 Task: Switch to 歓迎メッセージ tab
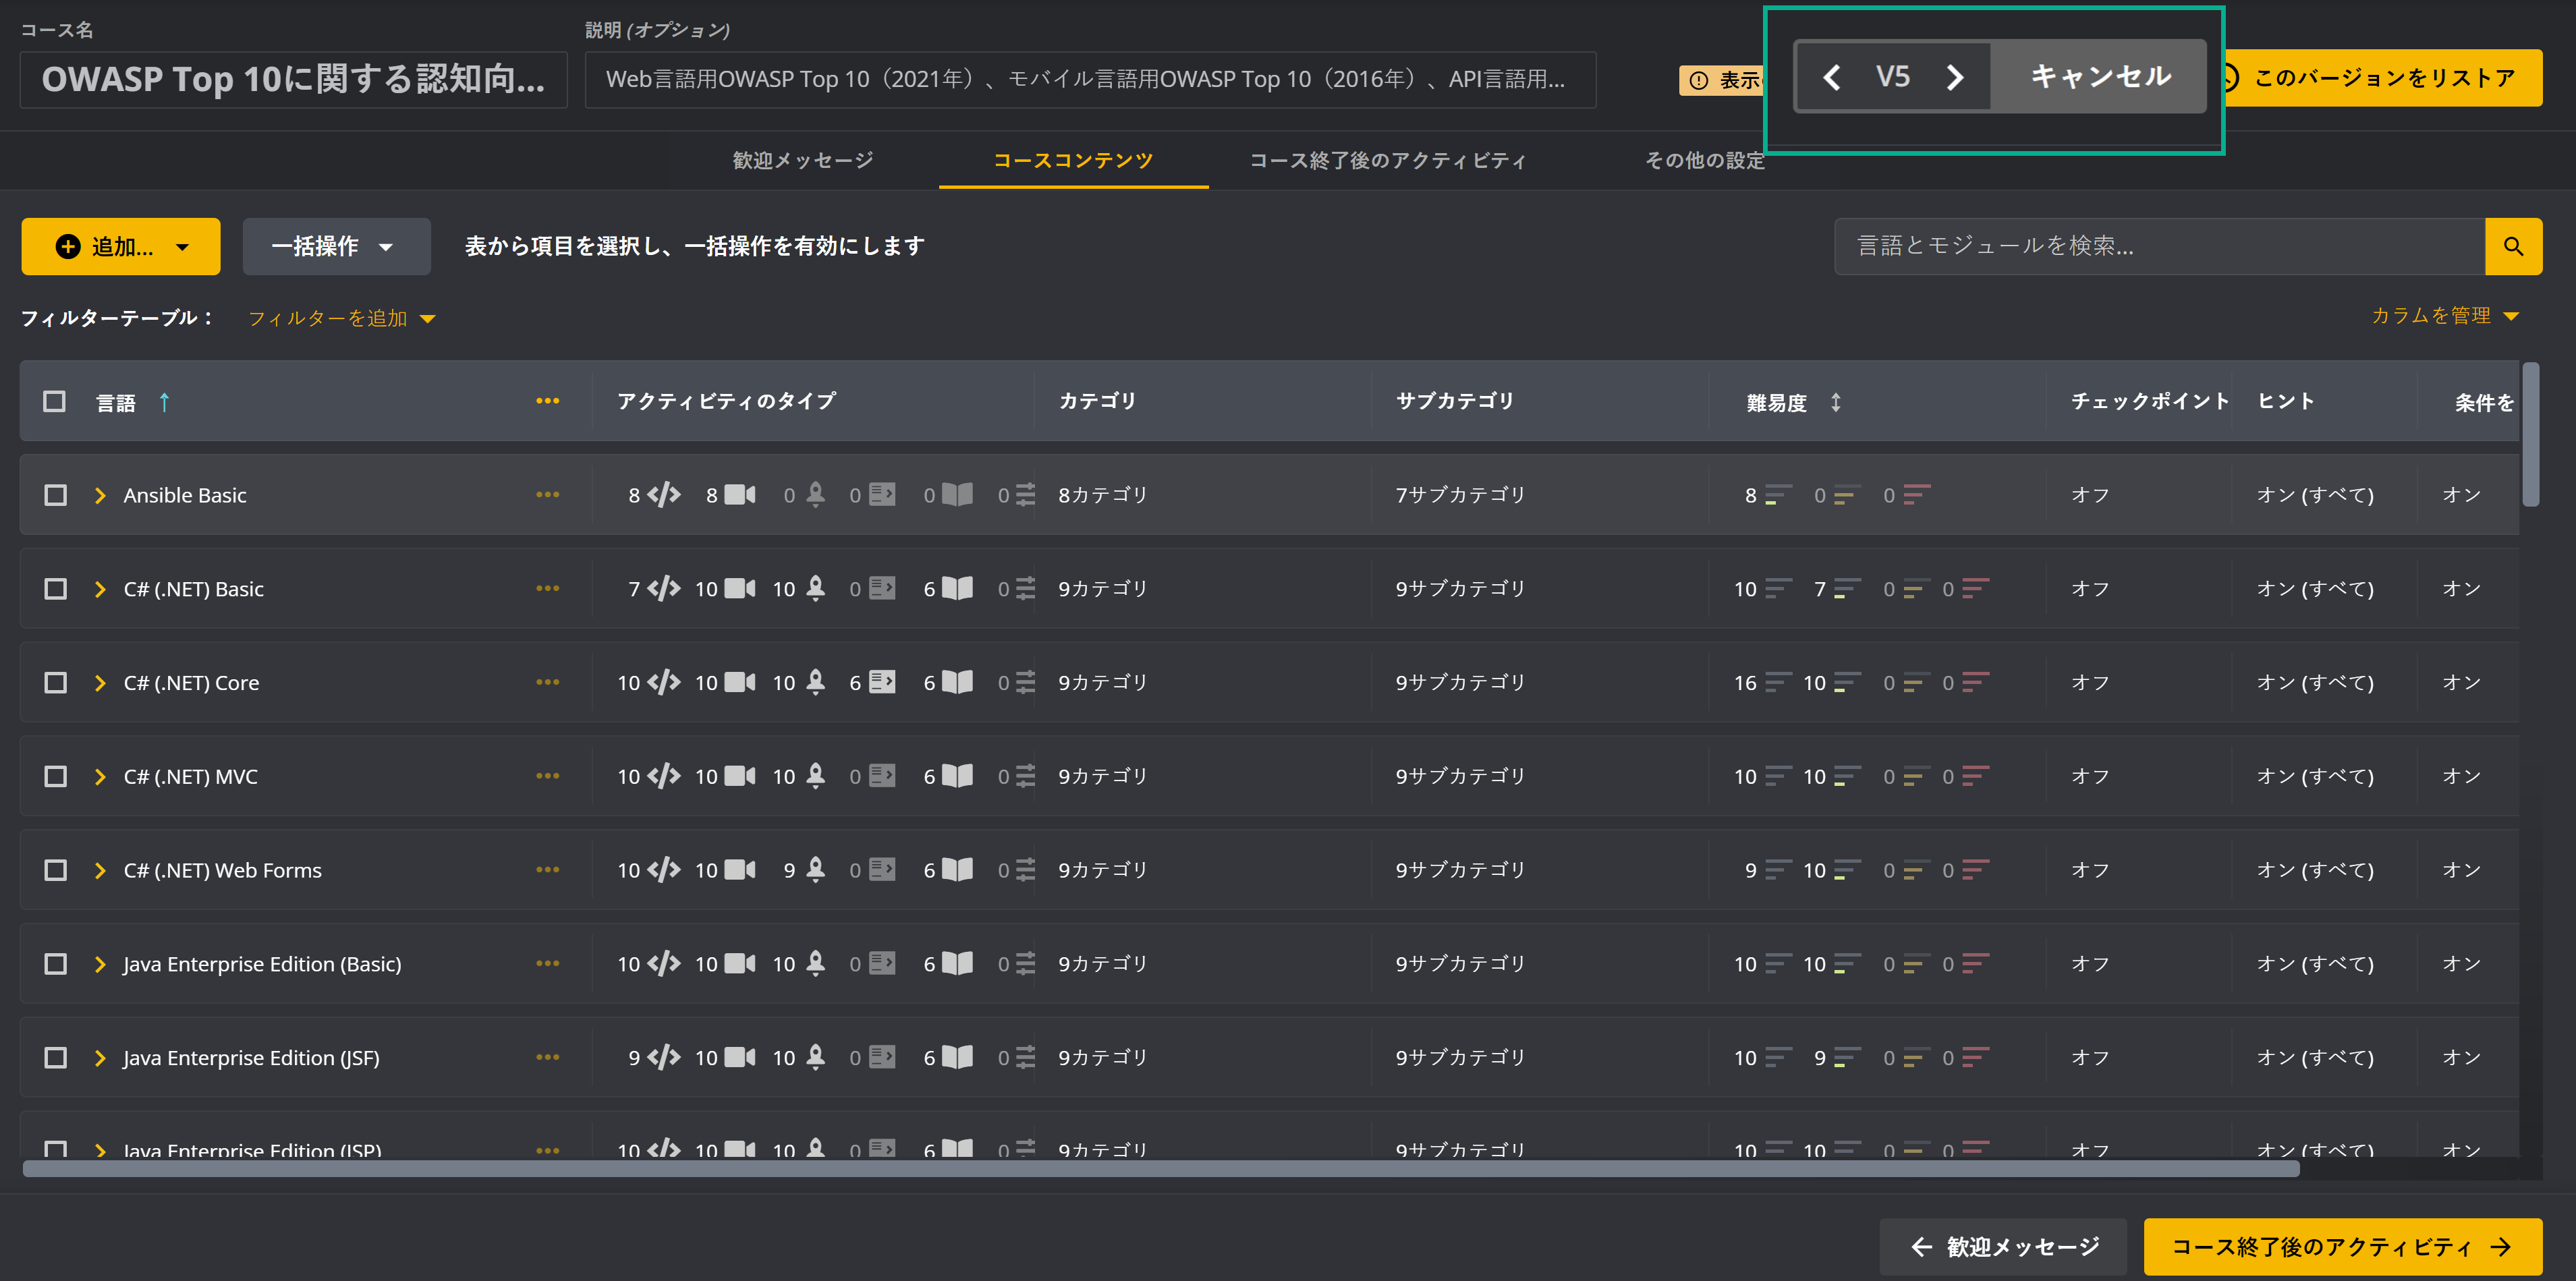coord(802,160)
